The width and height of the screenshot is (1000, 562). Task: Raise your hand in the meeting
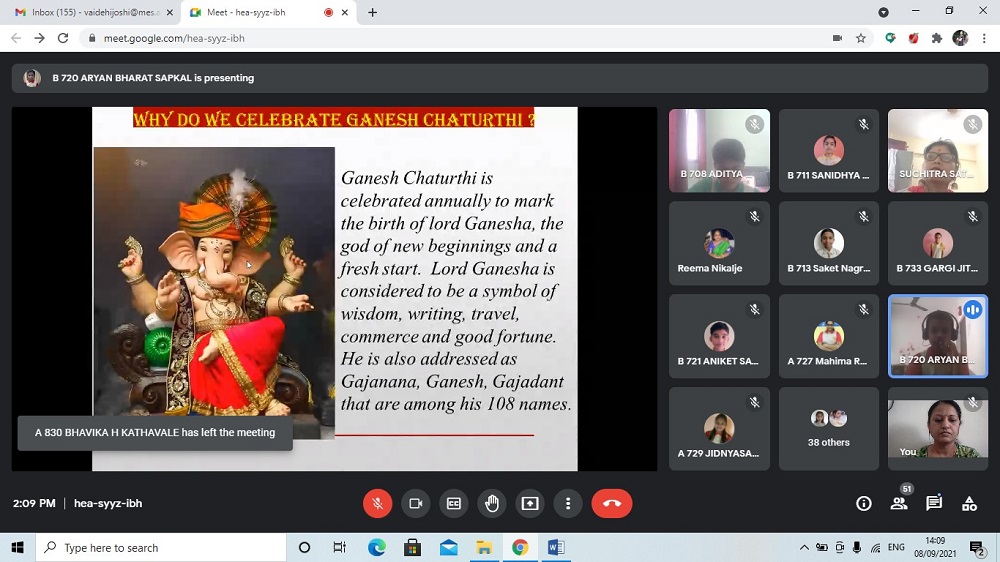[x=492, y=504]
